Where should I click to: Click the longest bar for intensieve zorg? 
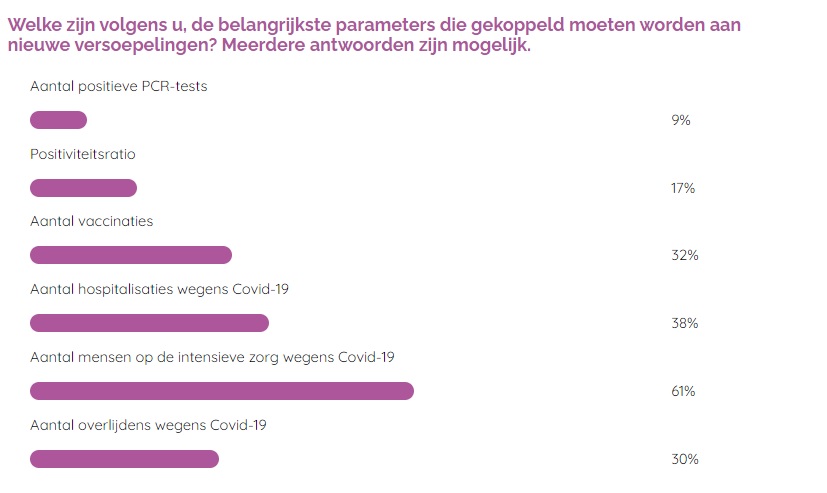[x=222, y=391]
